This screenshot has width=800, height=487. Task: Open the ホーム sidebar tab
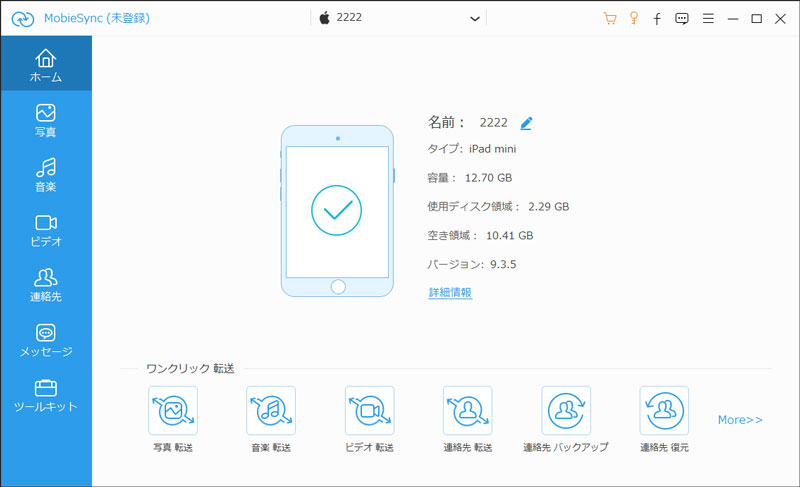click(46, 64)
